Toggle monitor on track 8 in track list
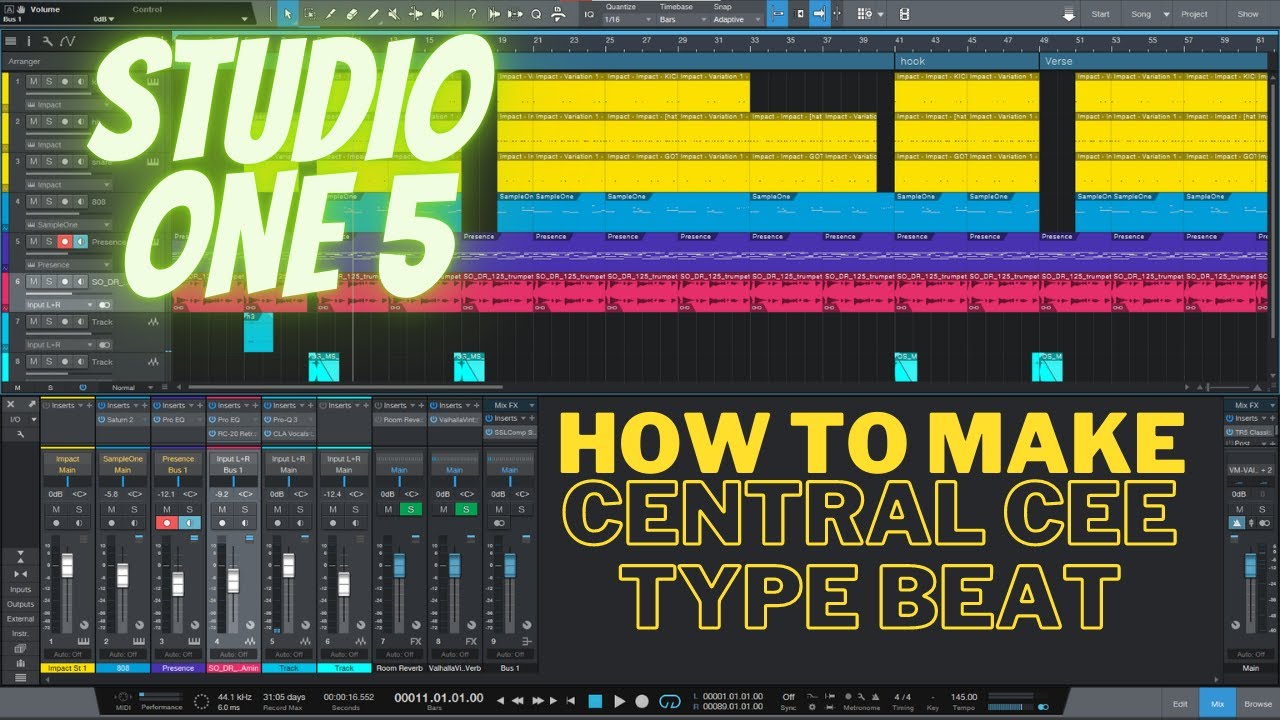 [x=81, y=362]
